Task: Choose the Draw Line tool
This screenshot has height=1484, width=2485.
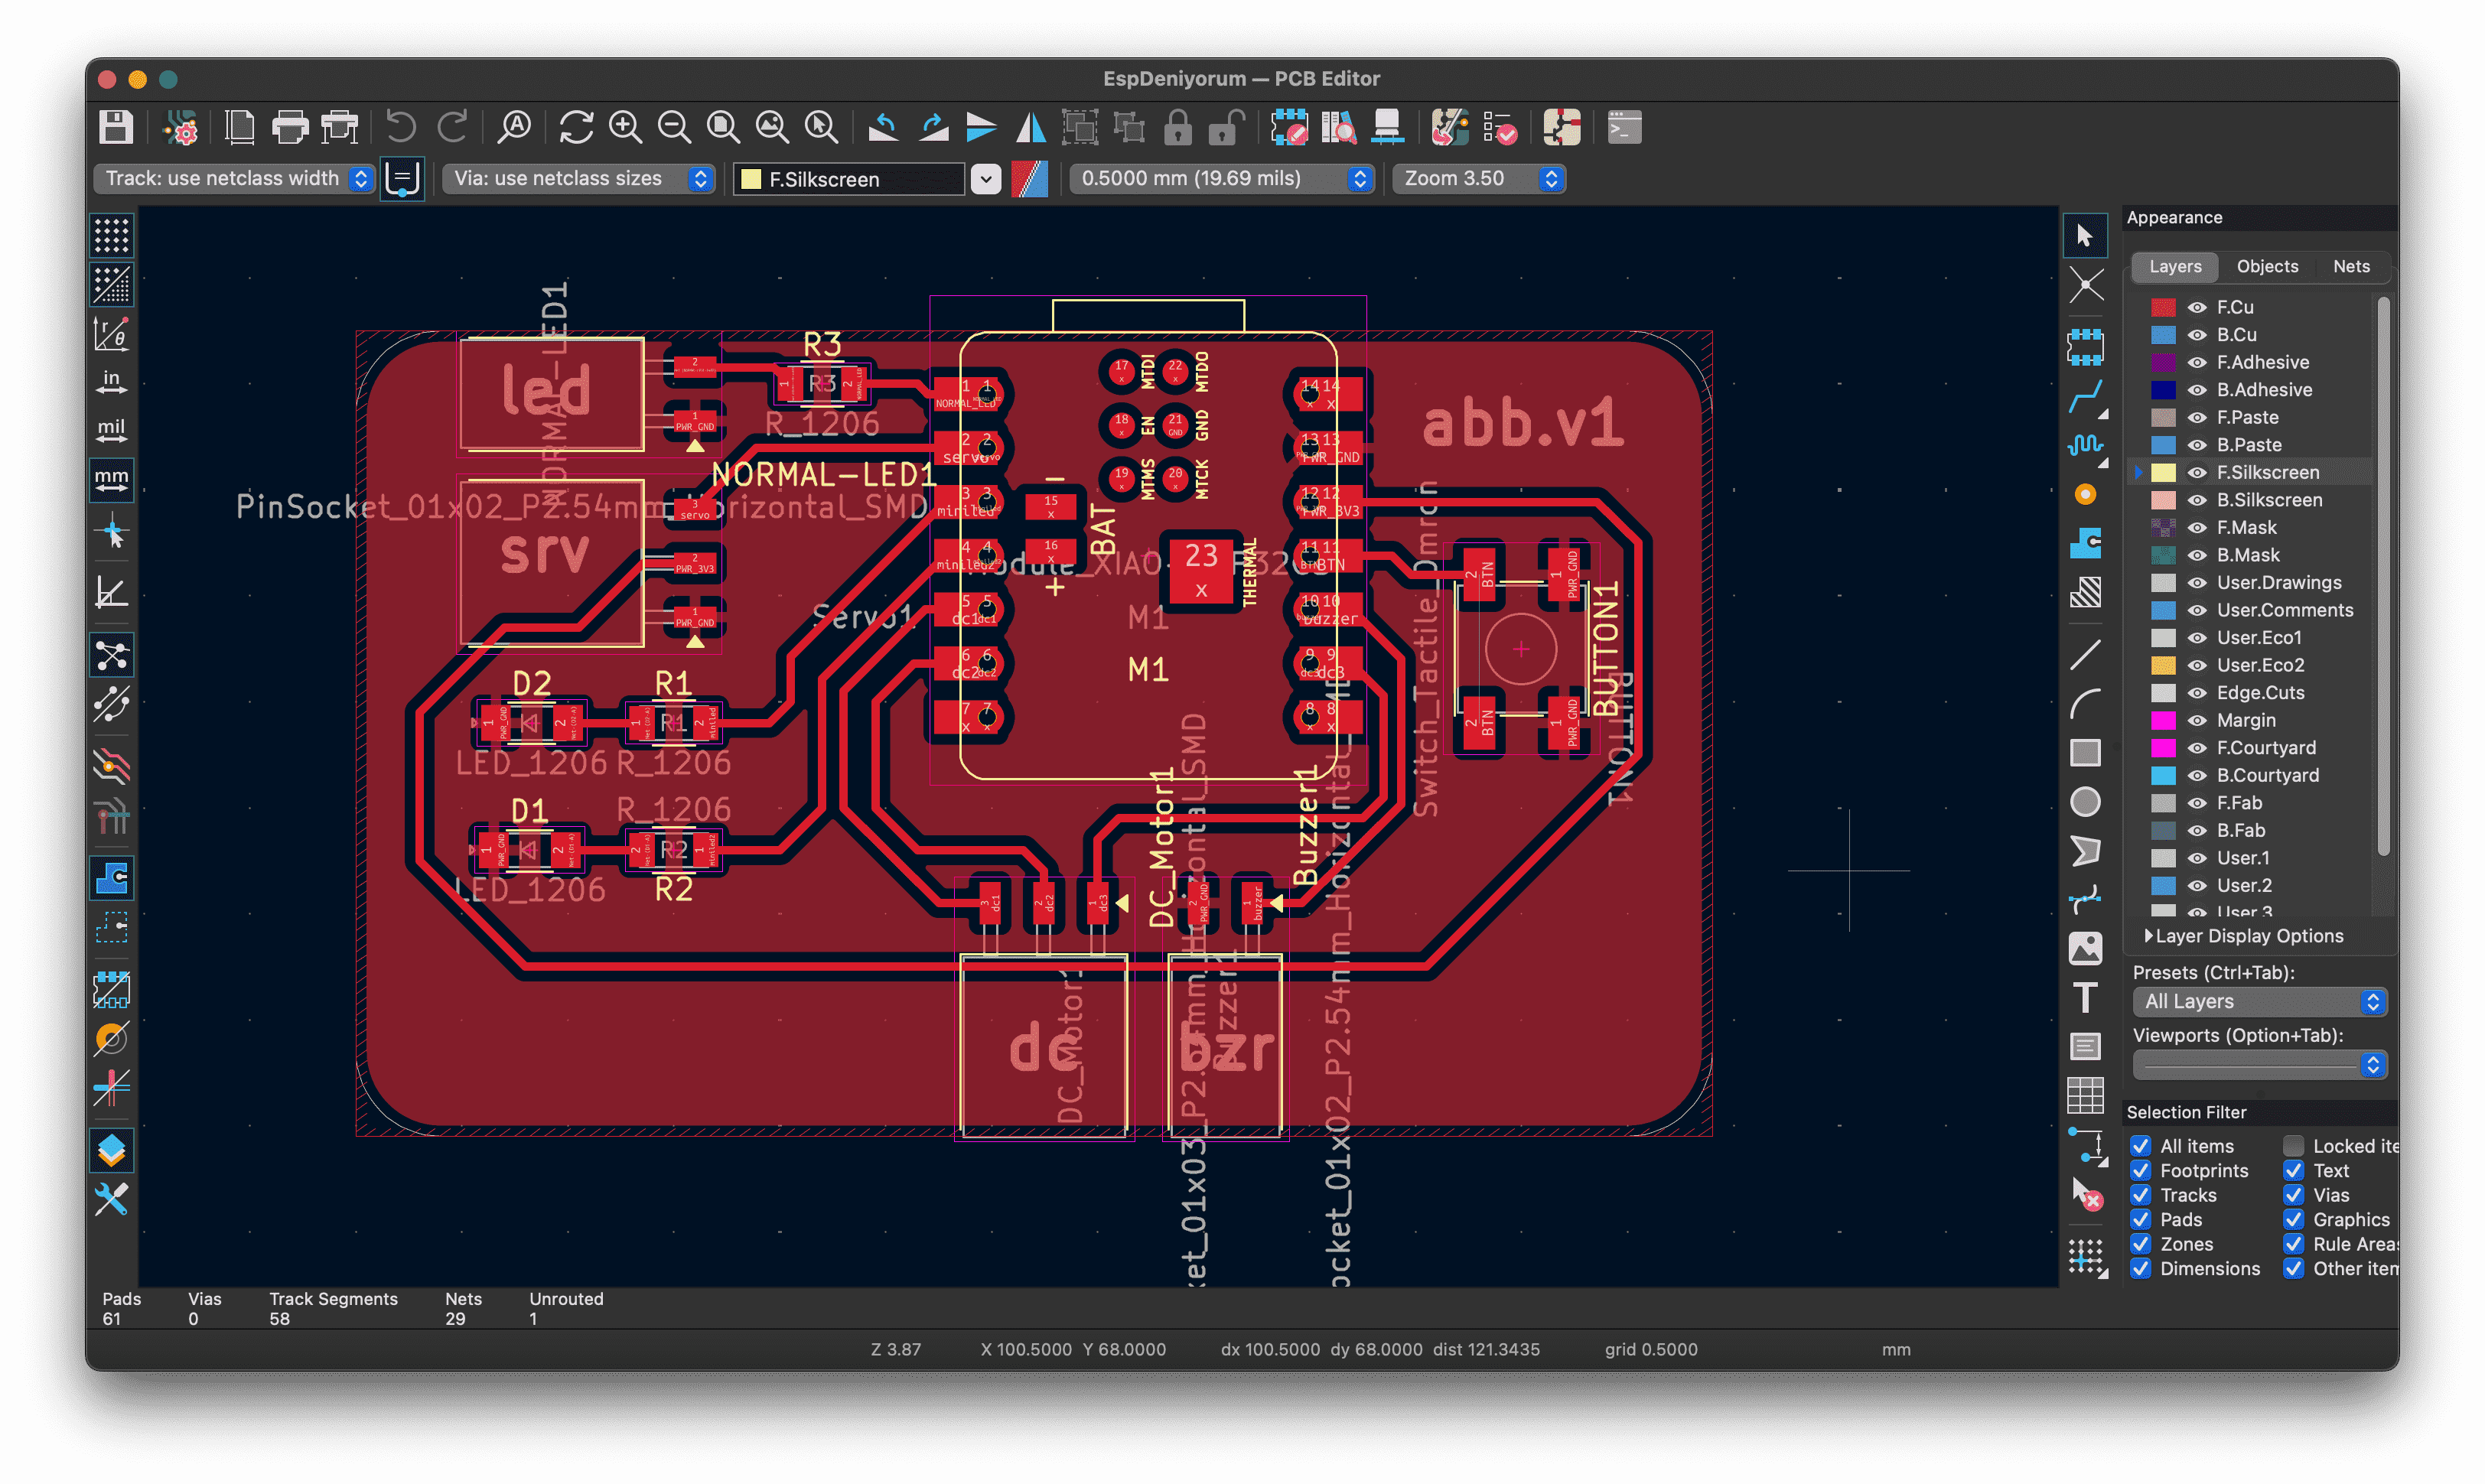Action: pos(2085,655)
